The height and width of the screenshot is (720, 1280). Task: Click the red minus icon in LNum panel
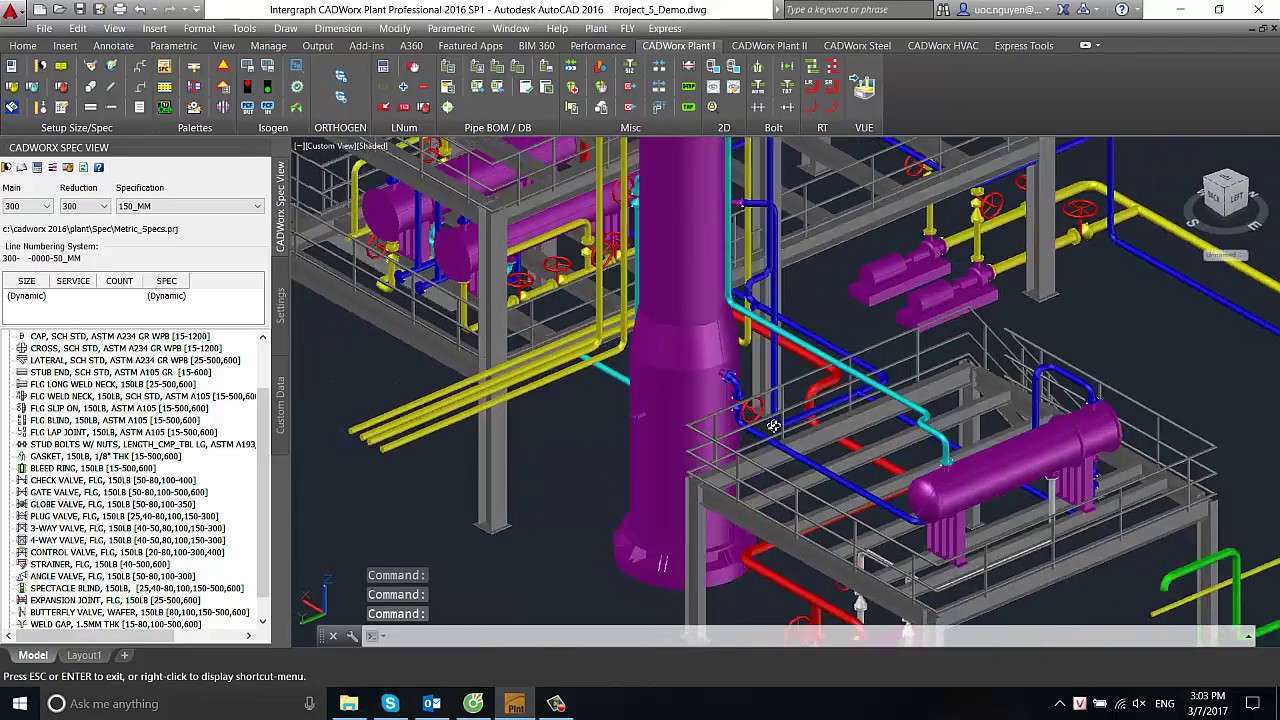[423, 86]
